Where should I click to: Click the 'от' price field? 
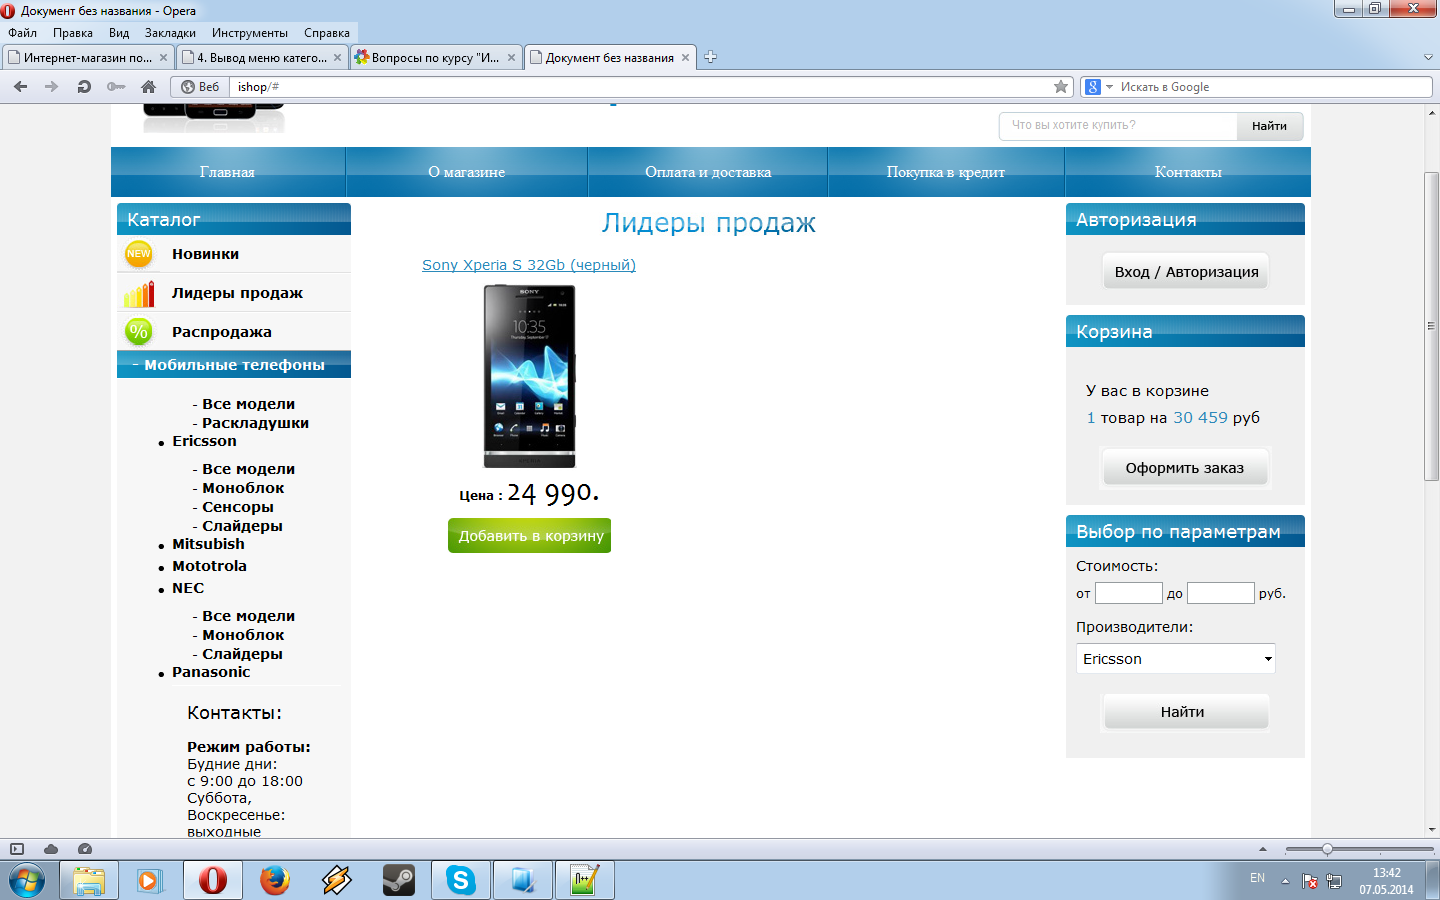click(x=1129, y=593)
